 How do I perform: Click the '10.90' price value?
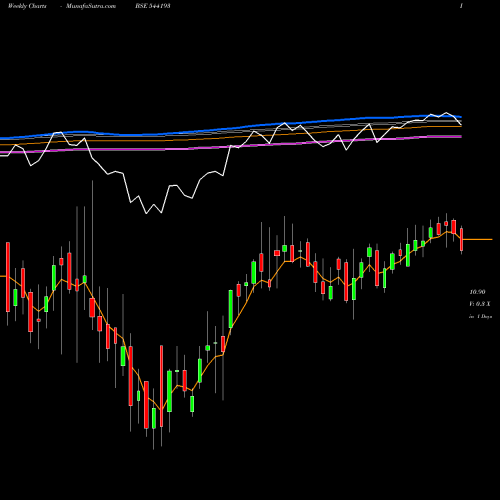point(477,292)
